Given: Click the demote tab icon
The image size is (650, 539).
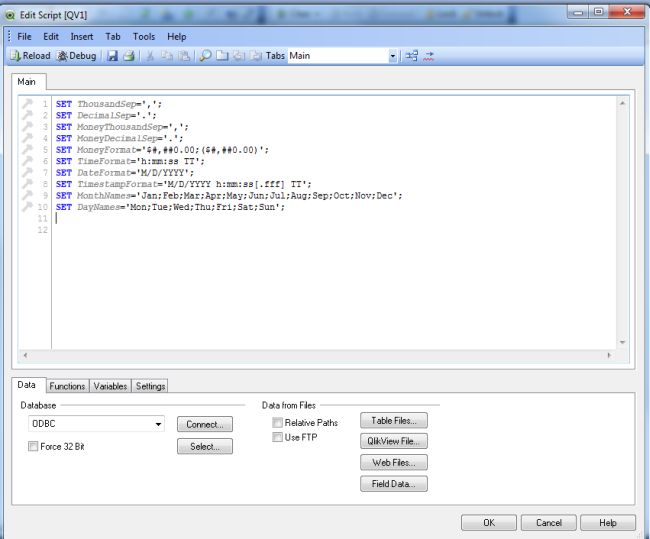Looking at the screenshot, I should pos(256,56).
